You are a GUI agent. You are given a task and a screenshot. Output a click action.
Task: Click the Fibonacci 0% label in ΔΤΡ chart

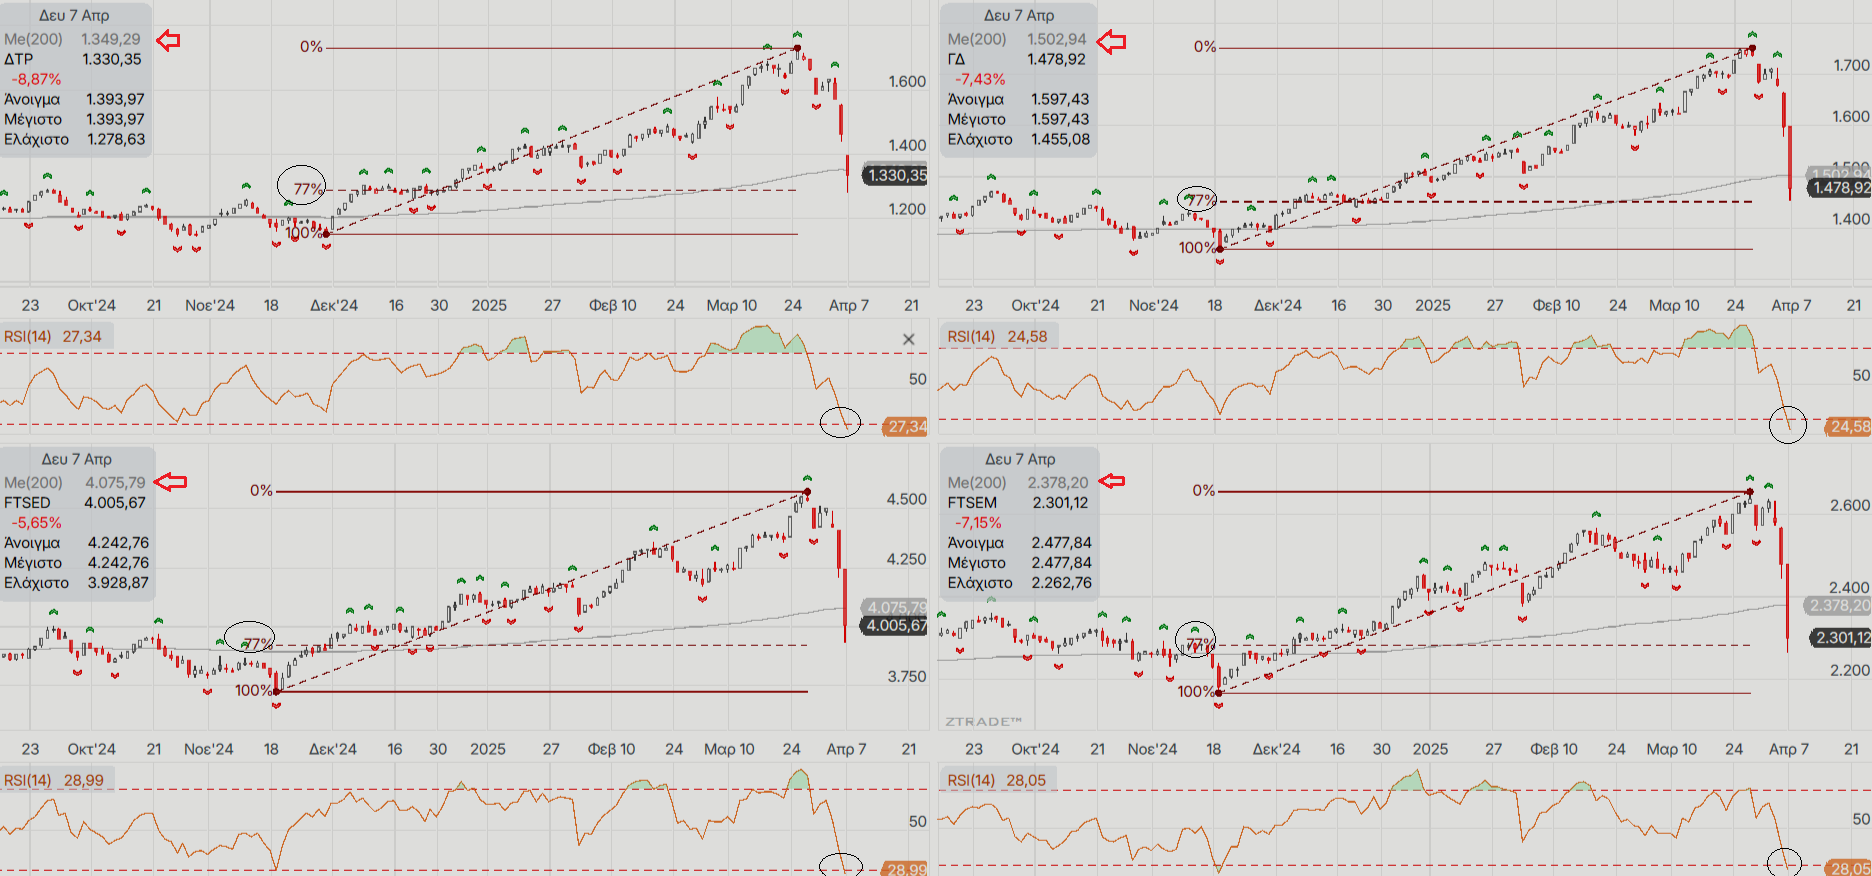tap(311, 47)
